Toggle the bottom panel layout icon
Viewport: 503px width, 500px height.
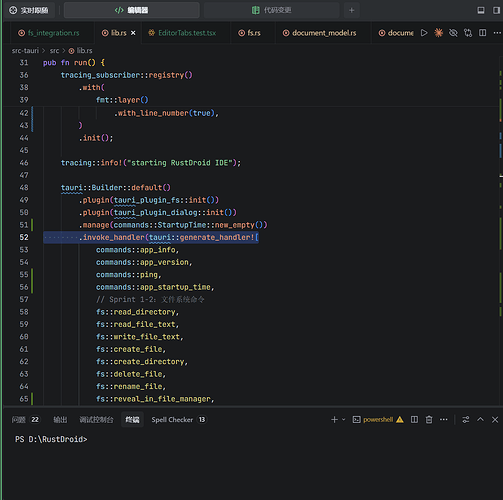[481, 10]
